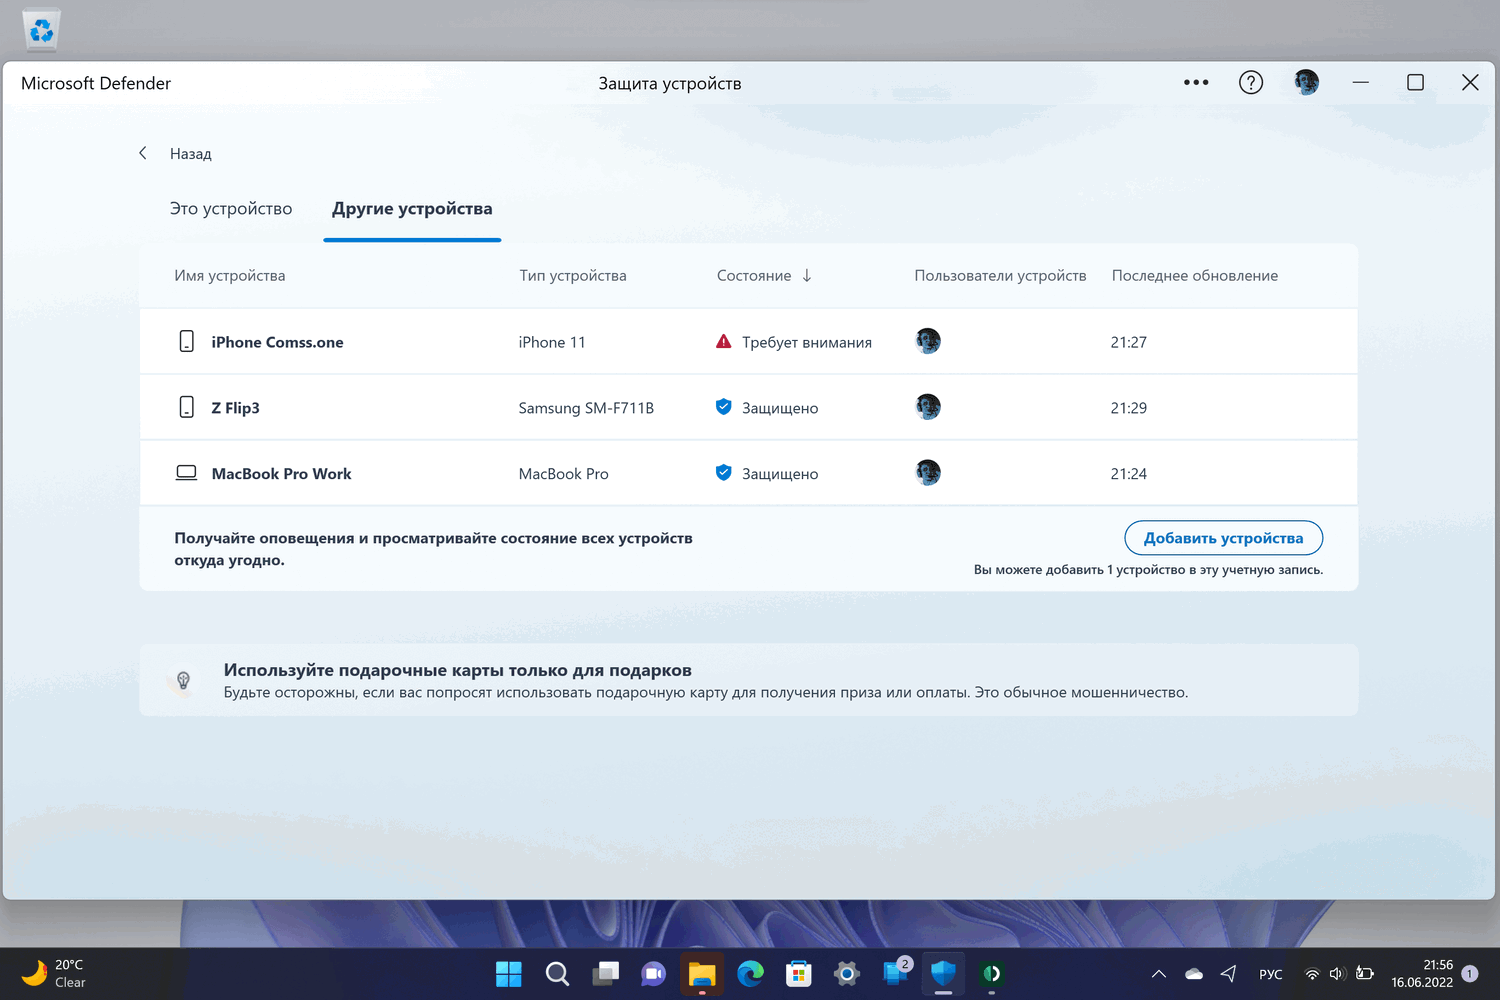Viewport: 1500px width, 1000px height.
Task: Switch to the Это устройство tab
Action: point(231,208)
